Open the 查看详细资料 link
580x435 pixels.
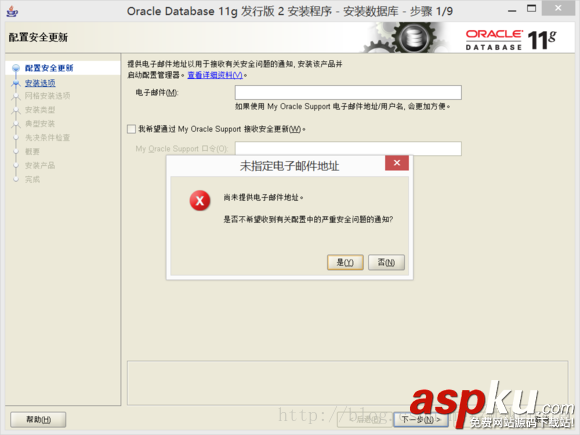(215, 75)
